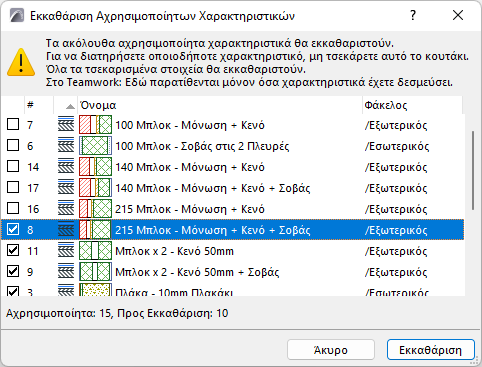This screenshot has height=367, width=482.
Task: Uncheck the box for row 8
Action: tap(13, 230)
